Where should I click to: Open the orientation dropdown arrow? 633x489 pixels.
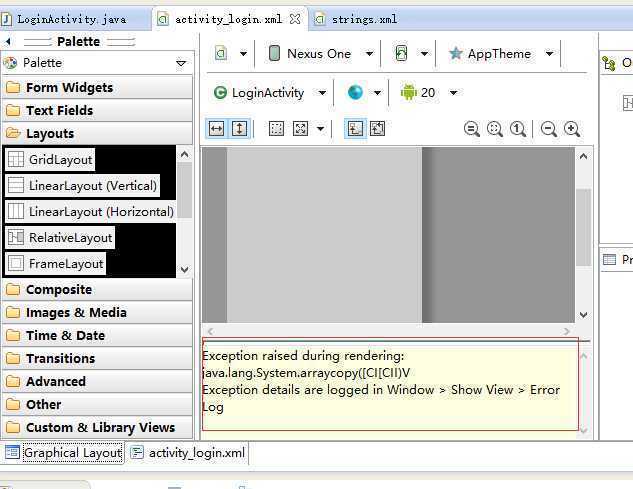pos(424,54)
